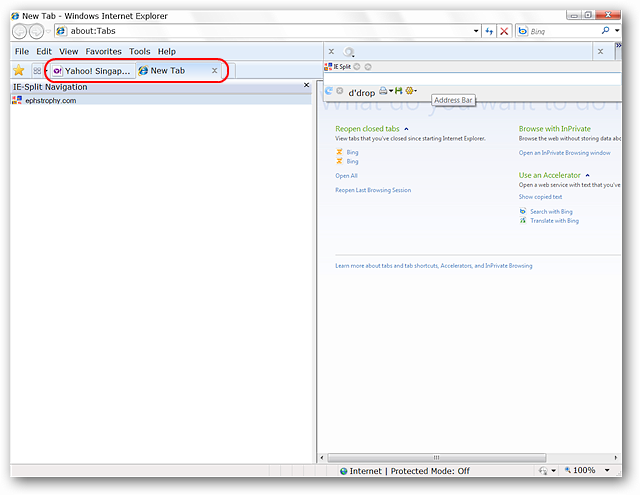The width and height of the screenshot is (640, 495).
Task: Click IE Split pane forward arrow
Action: pos(368,67)
